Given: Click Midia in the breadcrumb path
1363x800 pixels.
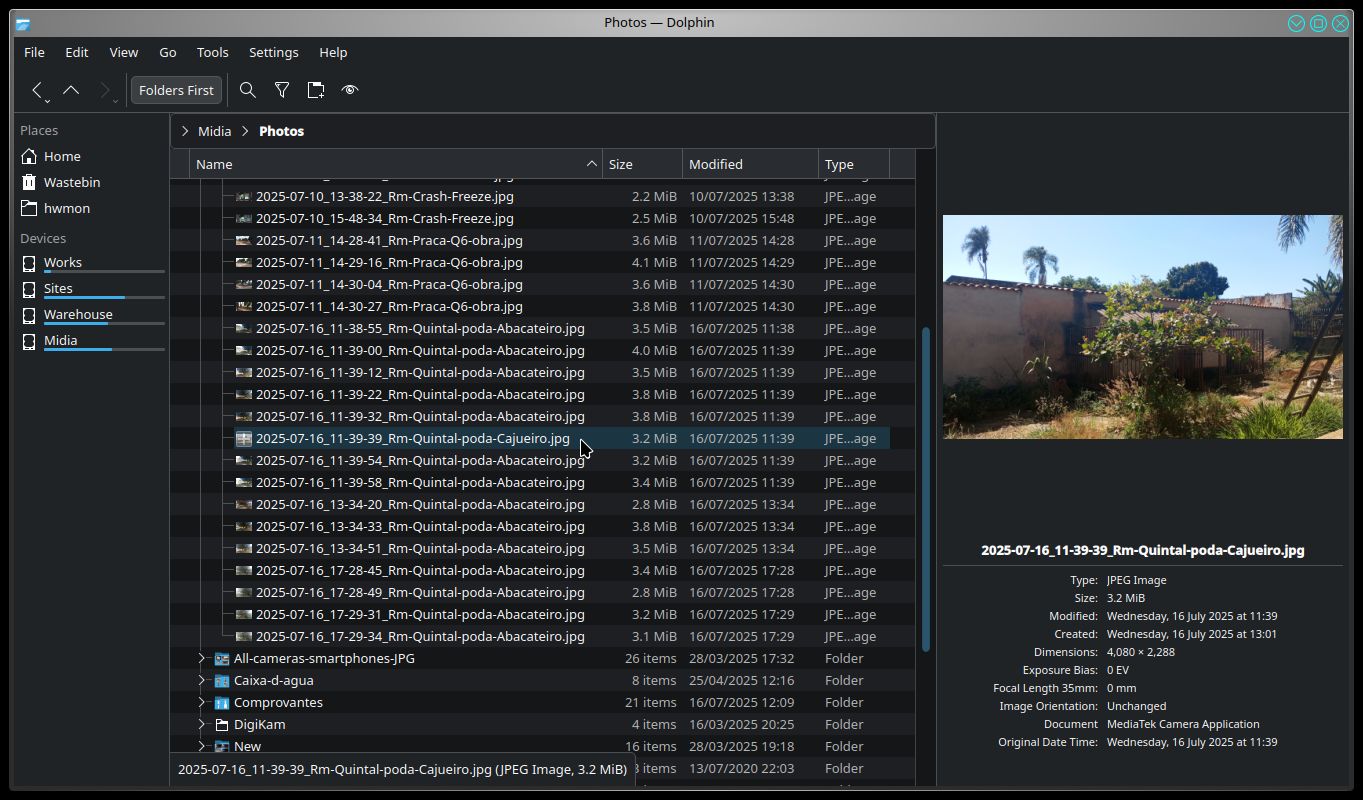Looking at the screenshot, I should tap(214, 131).
